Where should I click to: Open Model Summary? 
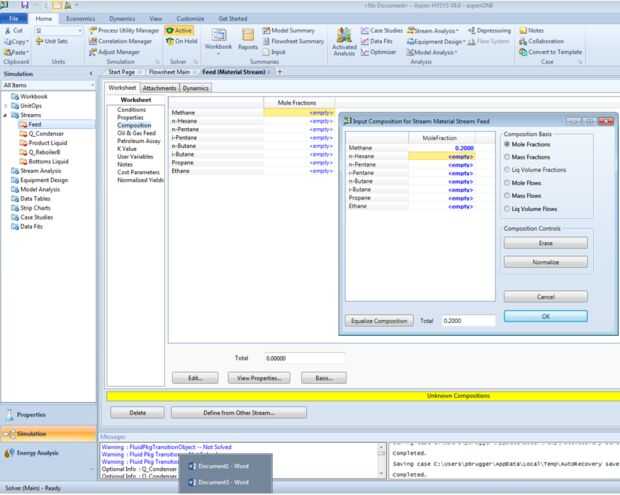[x=289, y=30]
